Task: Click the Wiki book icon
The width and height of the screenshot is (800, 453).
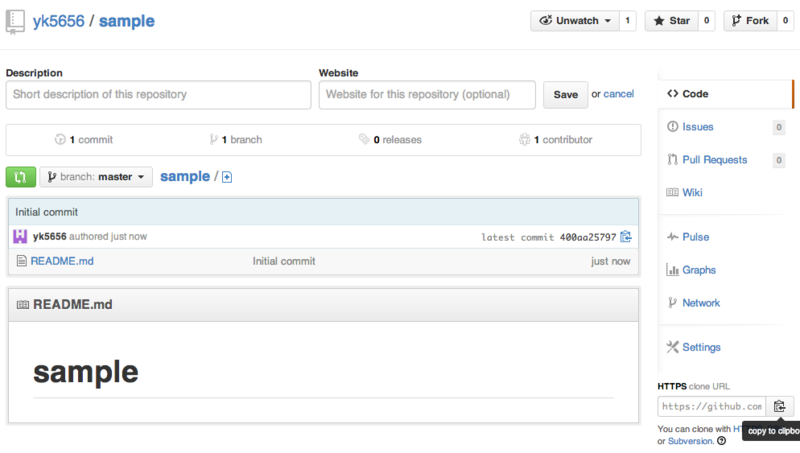Action: click(x=672, y=192)
